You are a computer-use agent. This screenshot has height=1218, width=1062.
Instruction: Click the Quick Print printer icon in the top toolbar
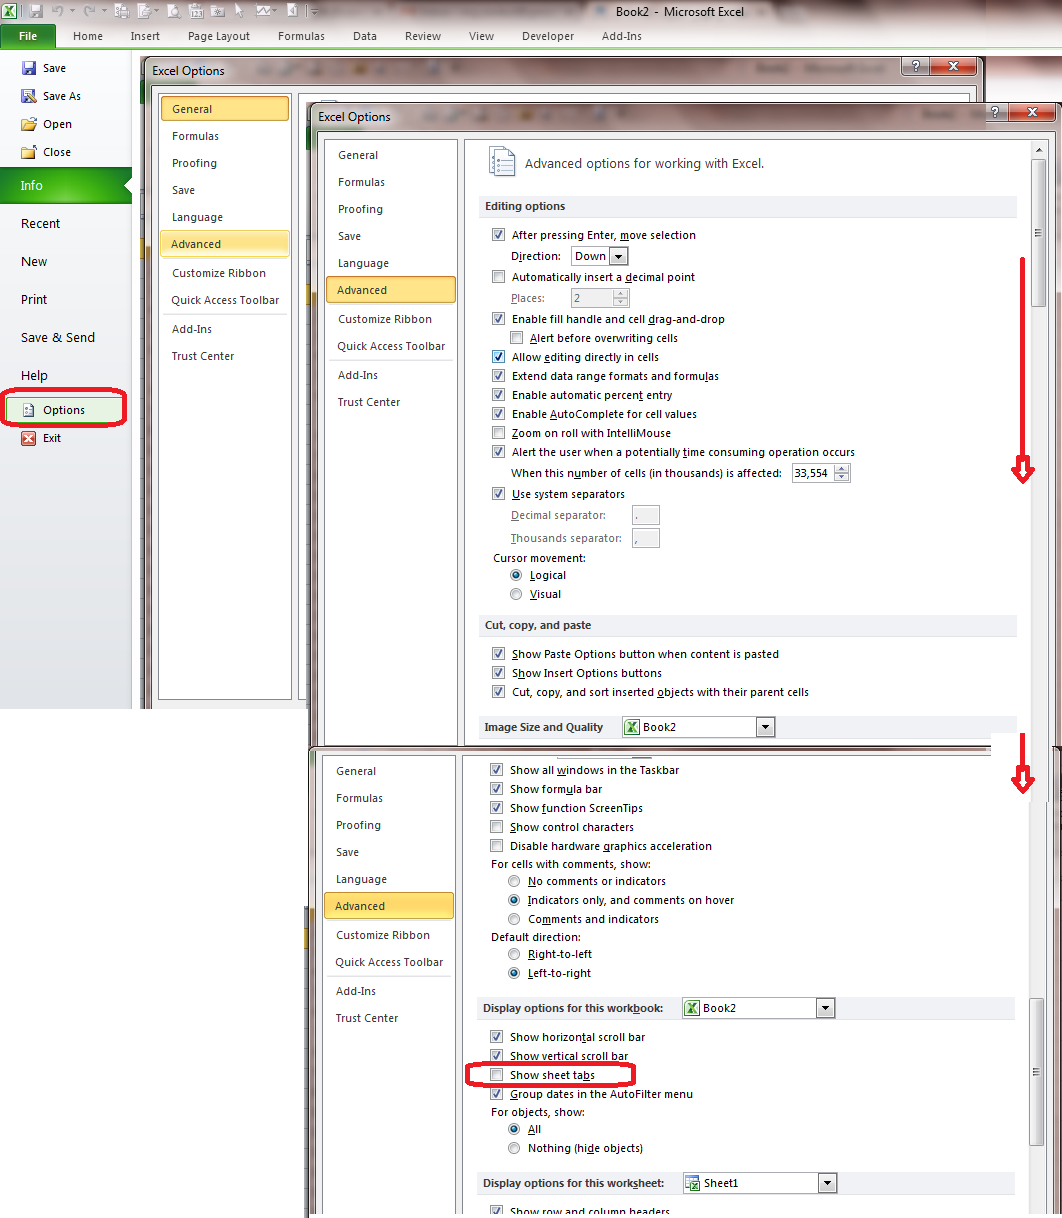click(x=122, y=11)
